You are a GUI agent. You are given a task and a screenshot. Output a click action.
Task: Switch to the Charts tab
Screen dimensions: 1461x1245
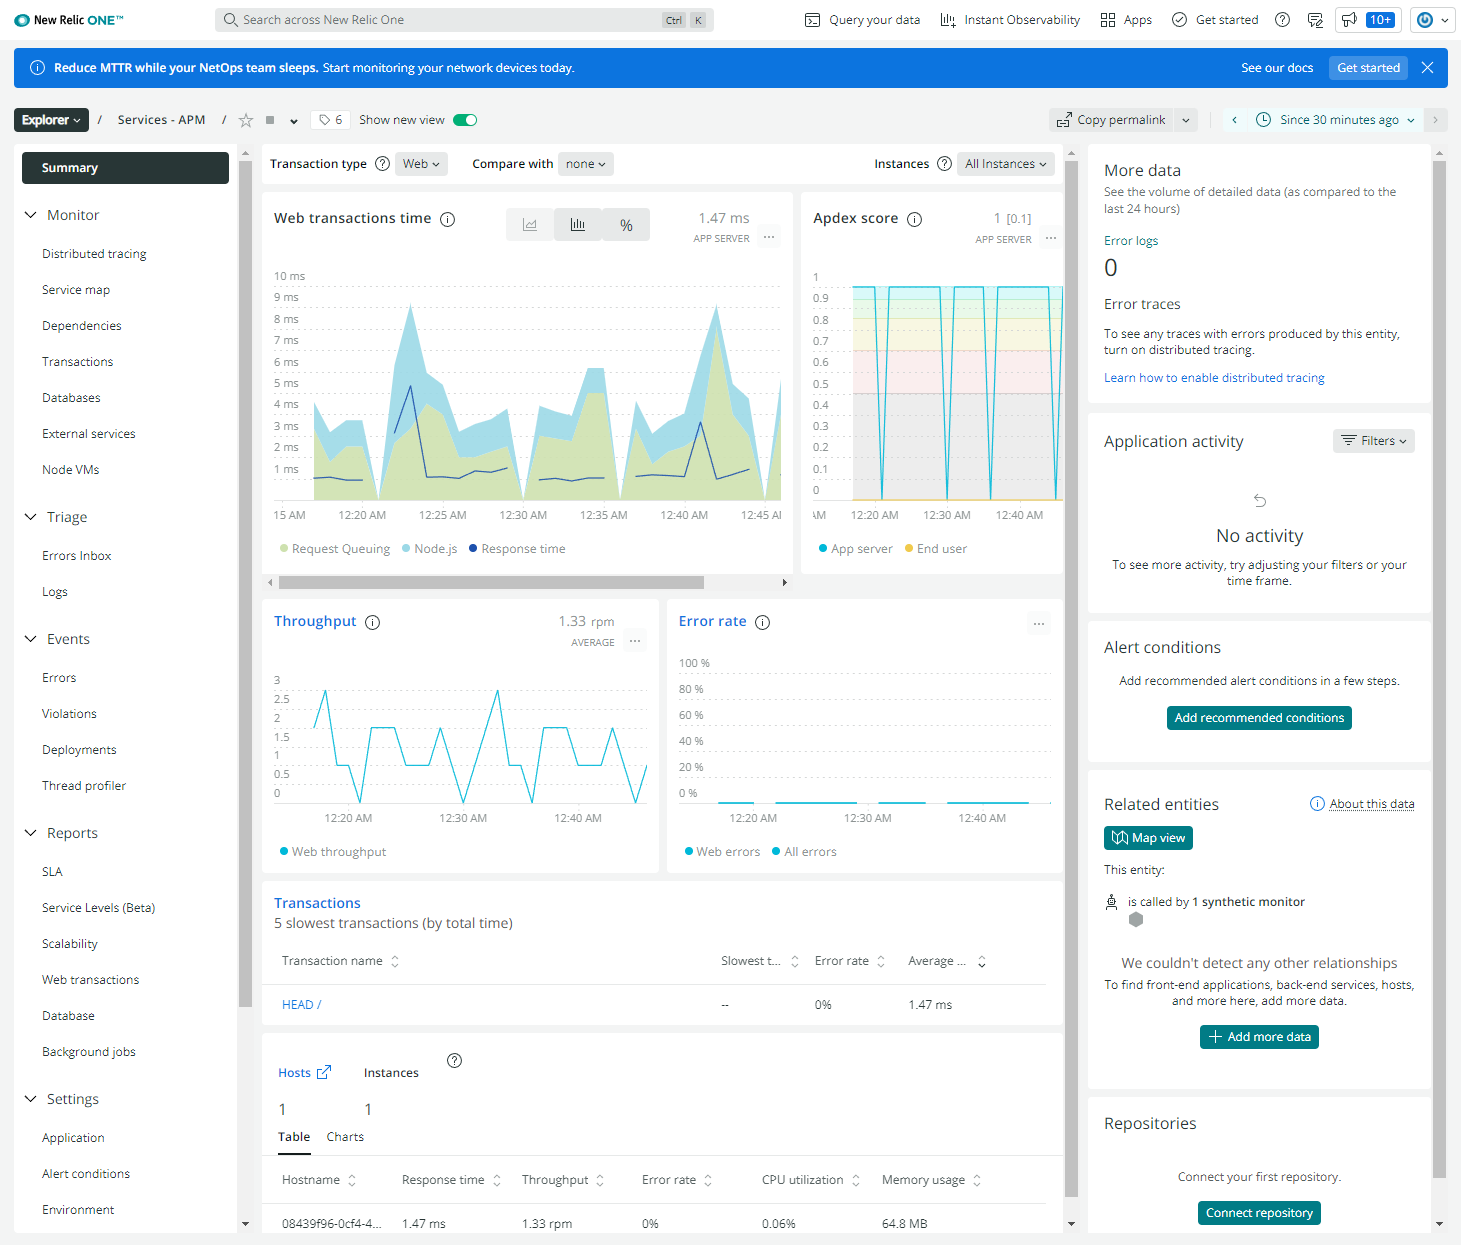point(345,1137)
